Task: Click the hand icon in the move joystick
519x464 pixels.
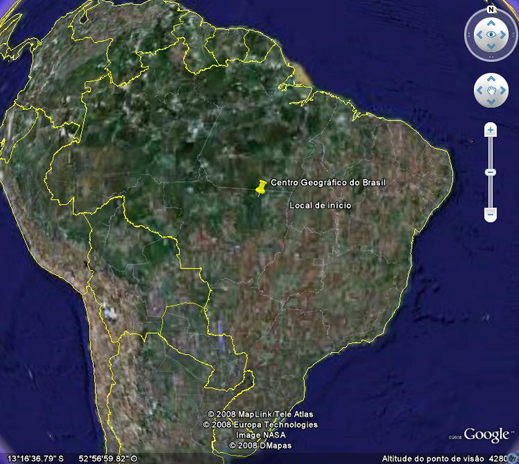Action: 491,90
